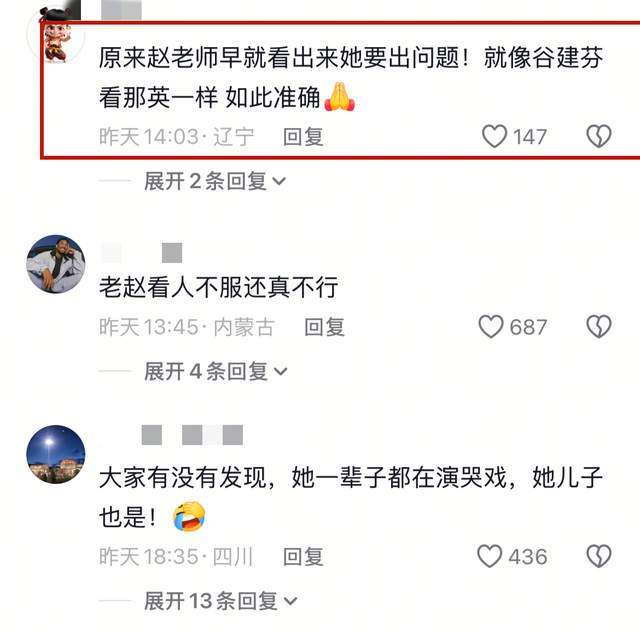
Task: Tap the 687 like count
Action: pos(528,327)
